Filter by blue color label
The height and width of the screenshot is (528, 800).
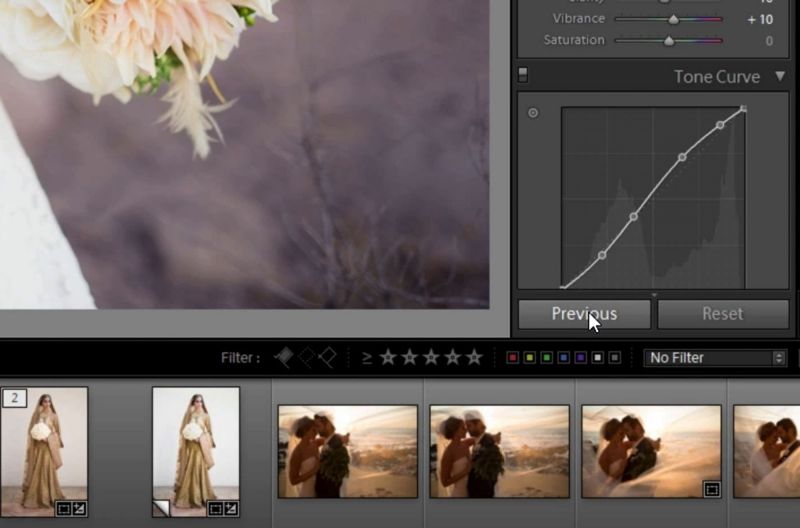[x=564, y=358]
